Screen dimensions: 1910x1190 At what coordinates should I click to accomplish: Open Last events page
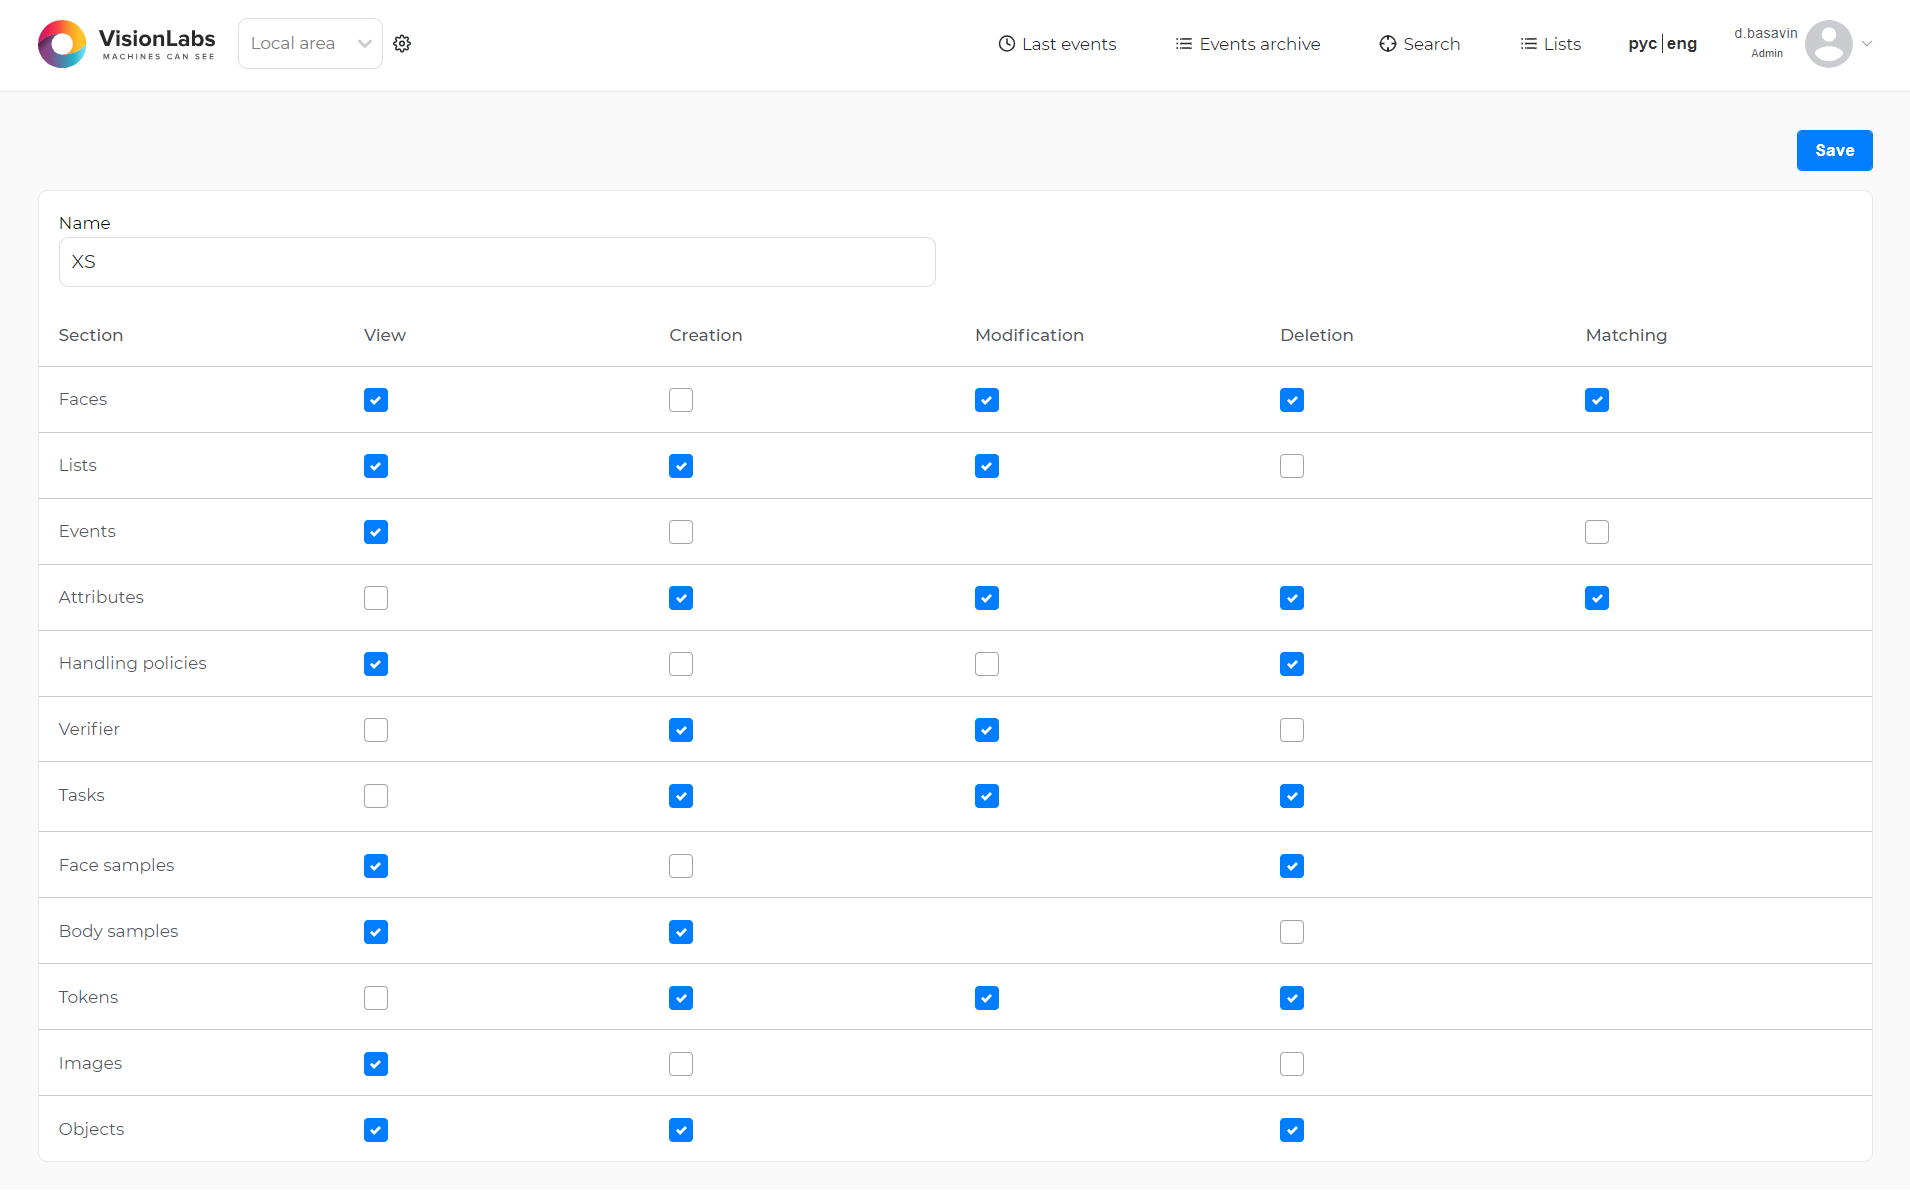coord(1057,44)
